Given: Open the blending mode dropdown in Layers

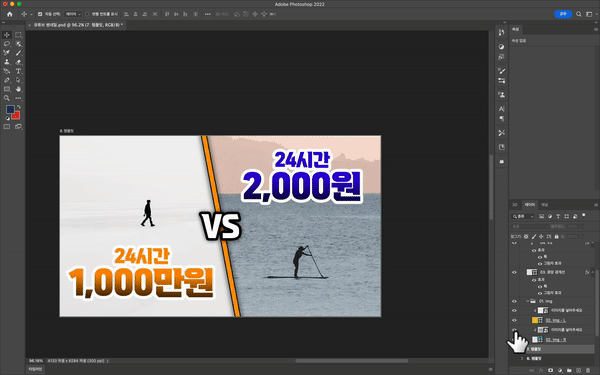Looking at the screenshot, I should (x=529, y=227).
